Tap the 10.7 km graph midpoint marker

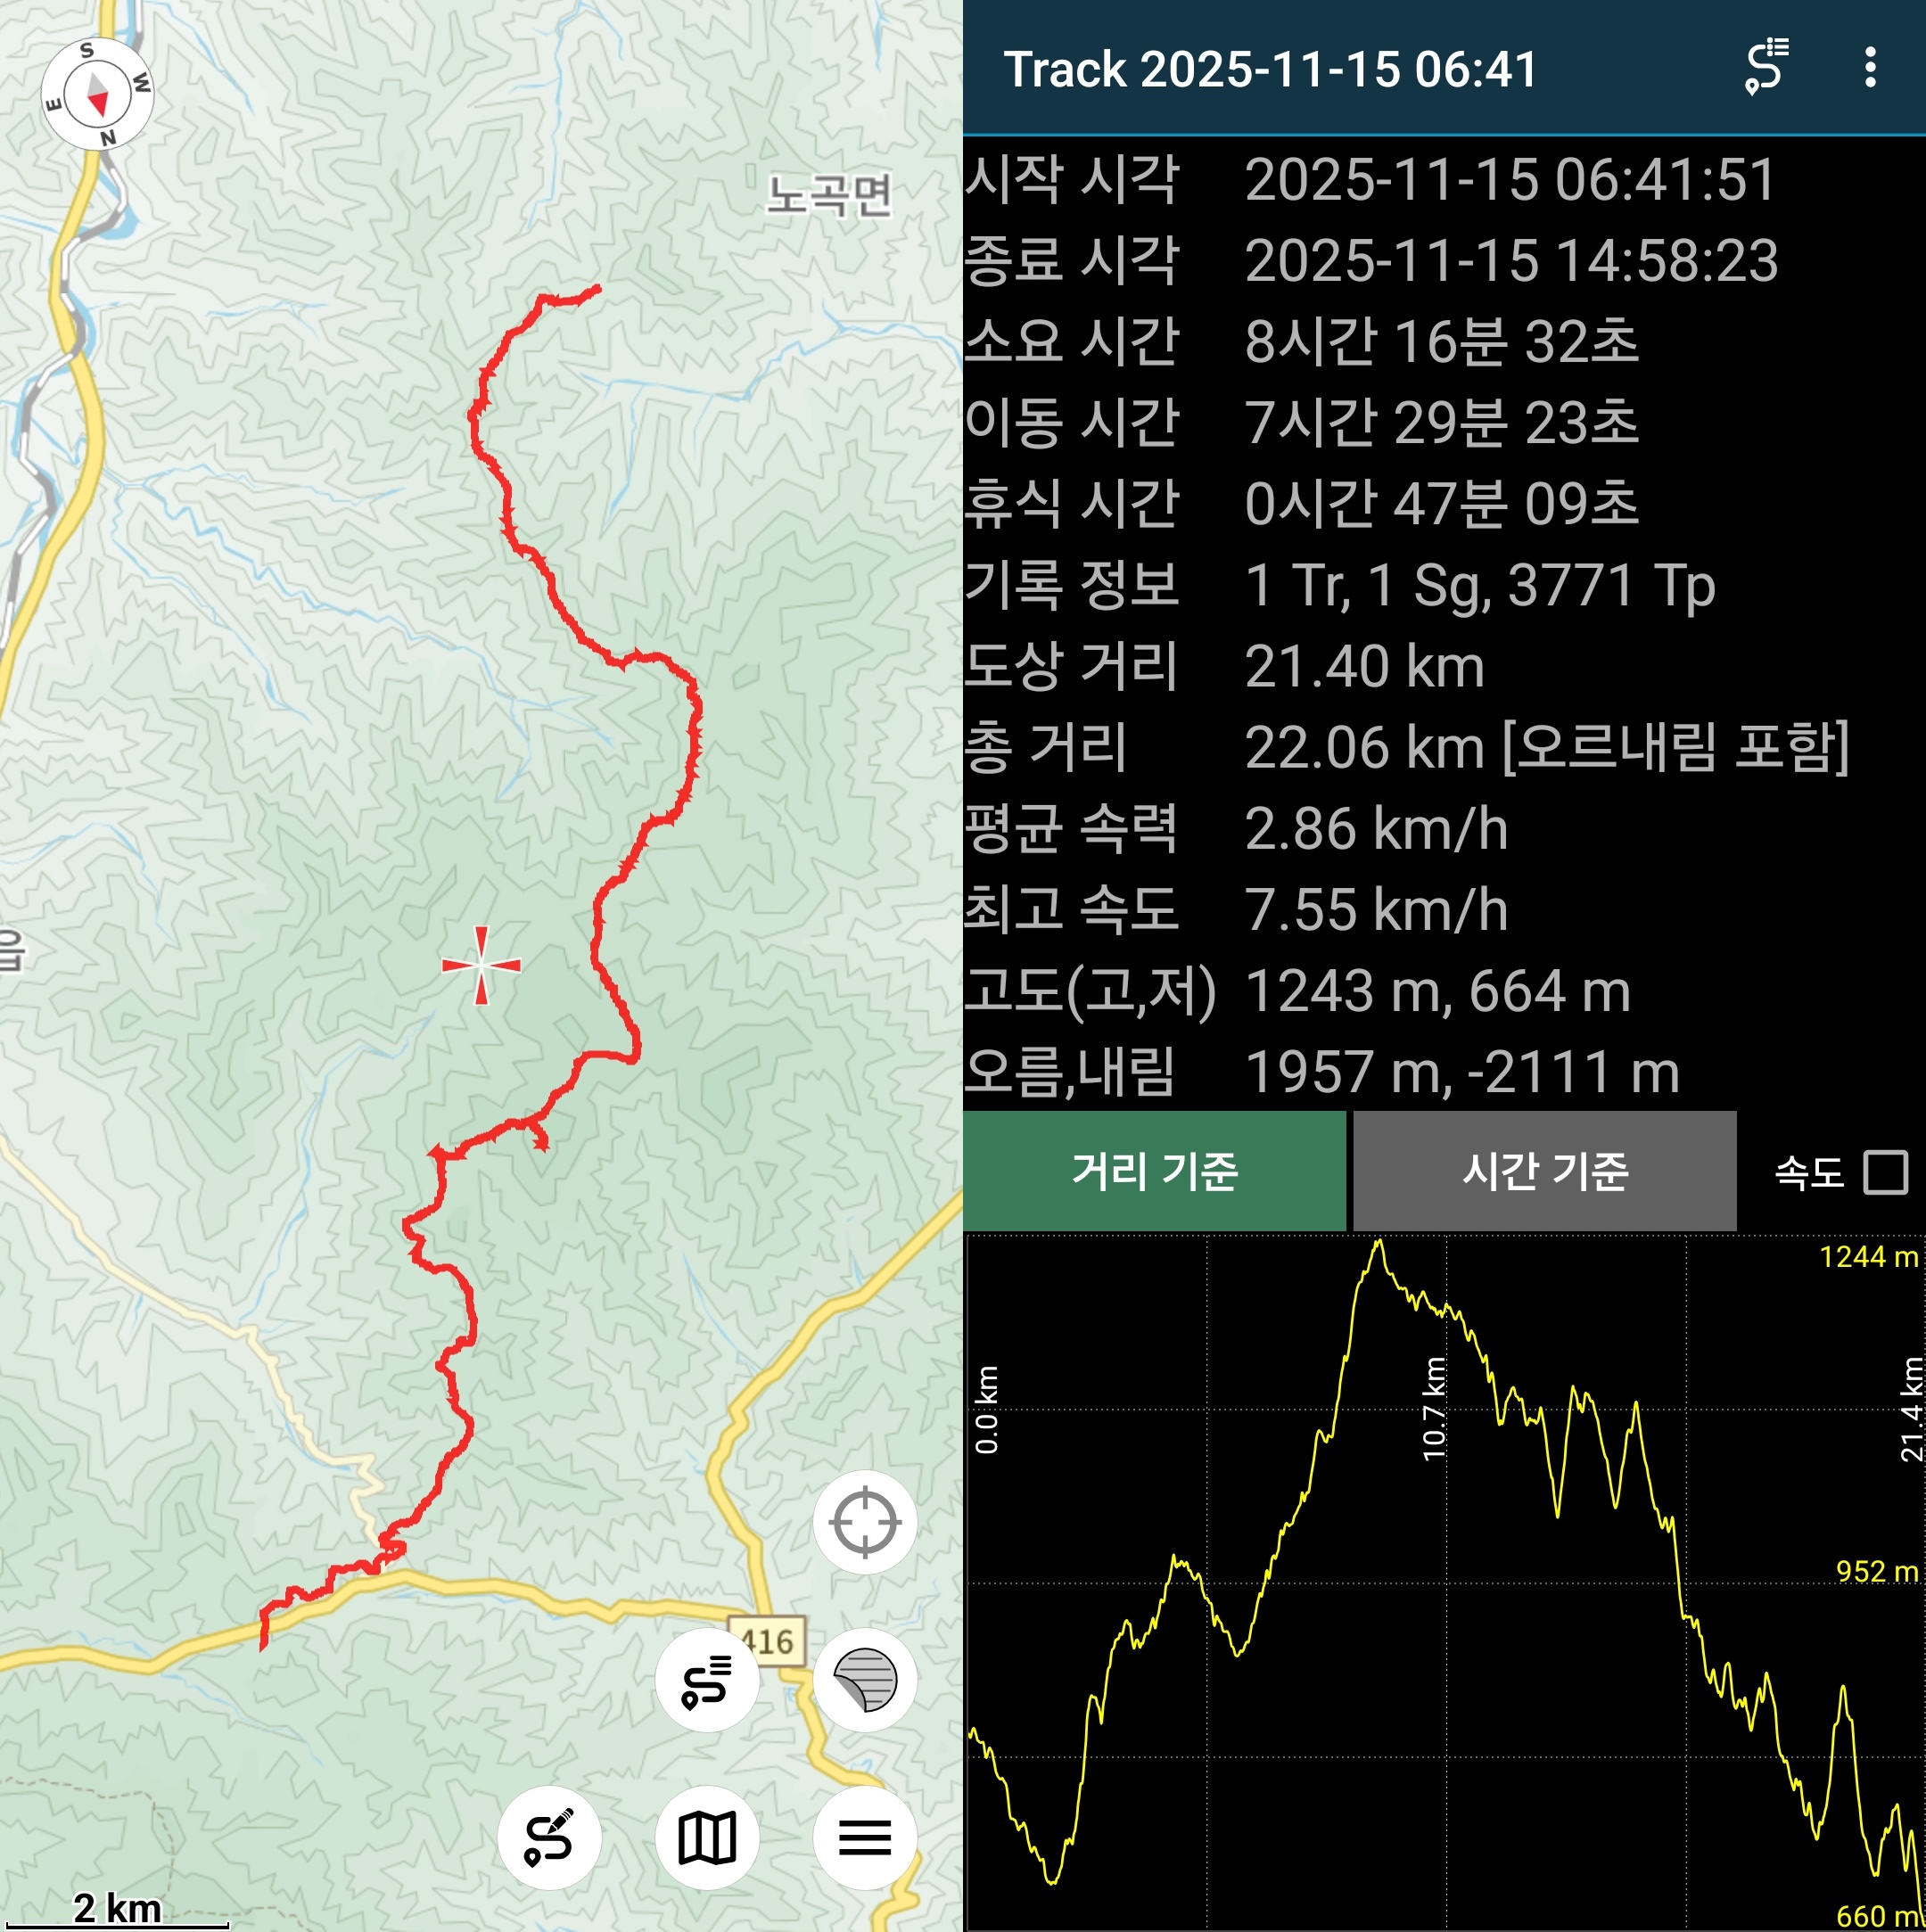[x=1434, y=1408]
